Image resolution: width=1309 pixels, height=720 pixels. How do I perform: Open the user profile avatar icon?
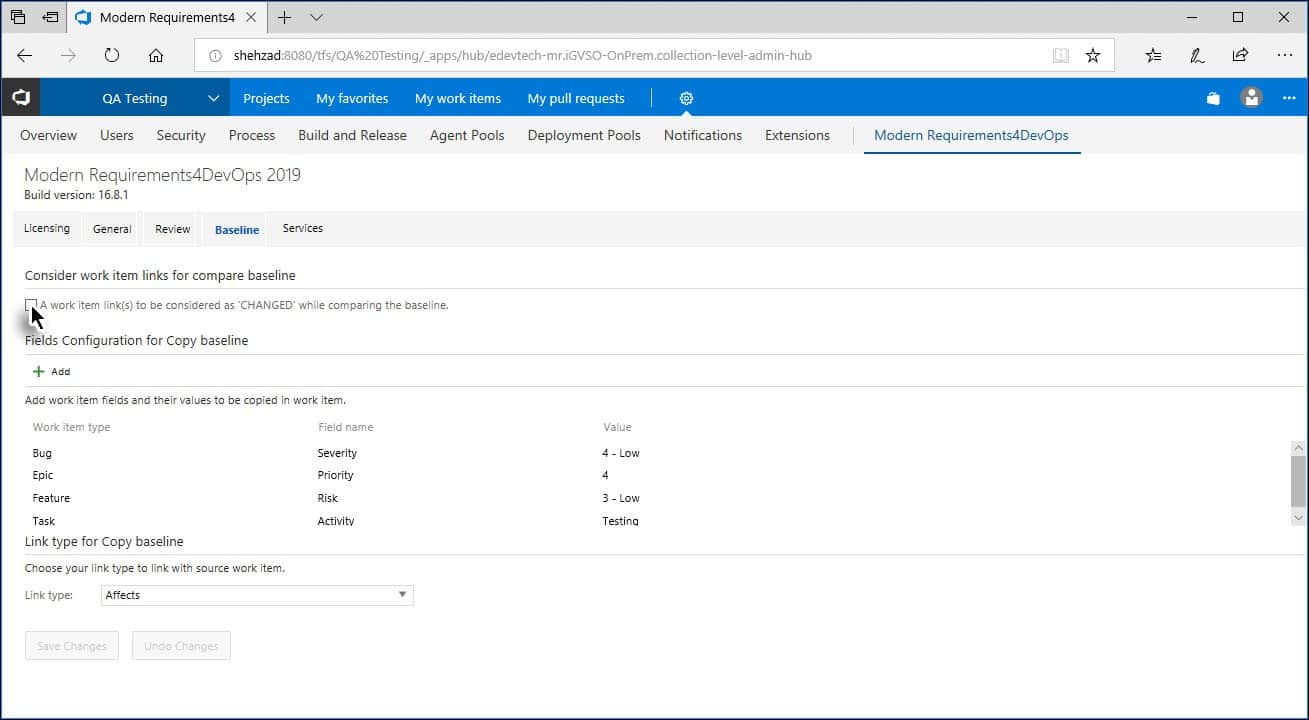(1251, 98)
